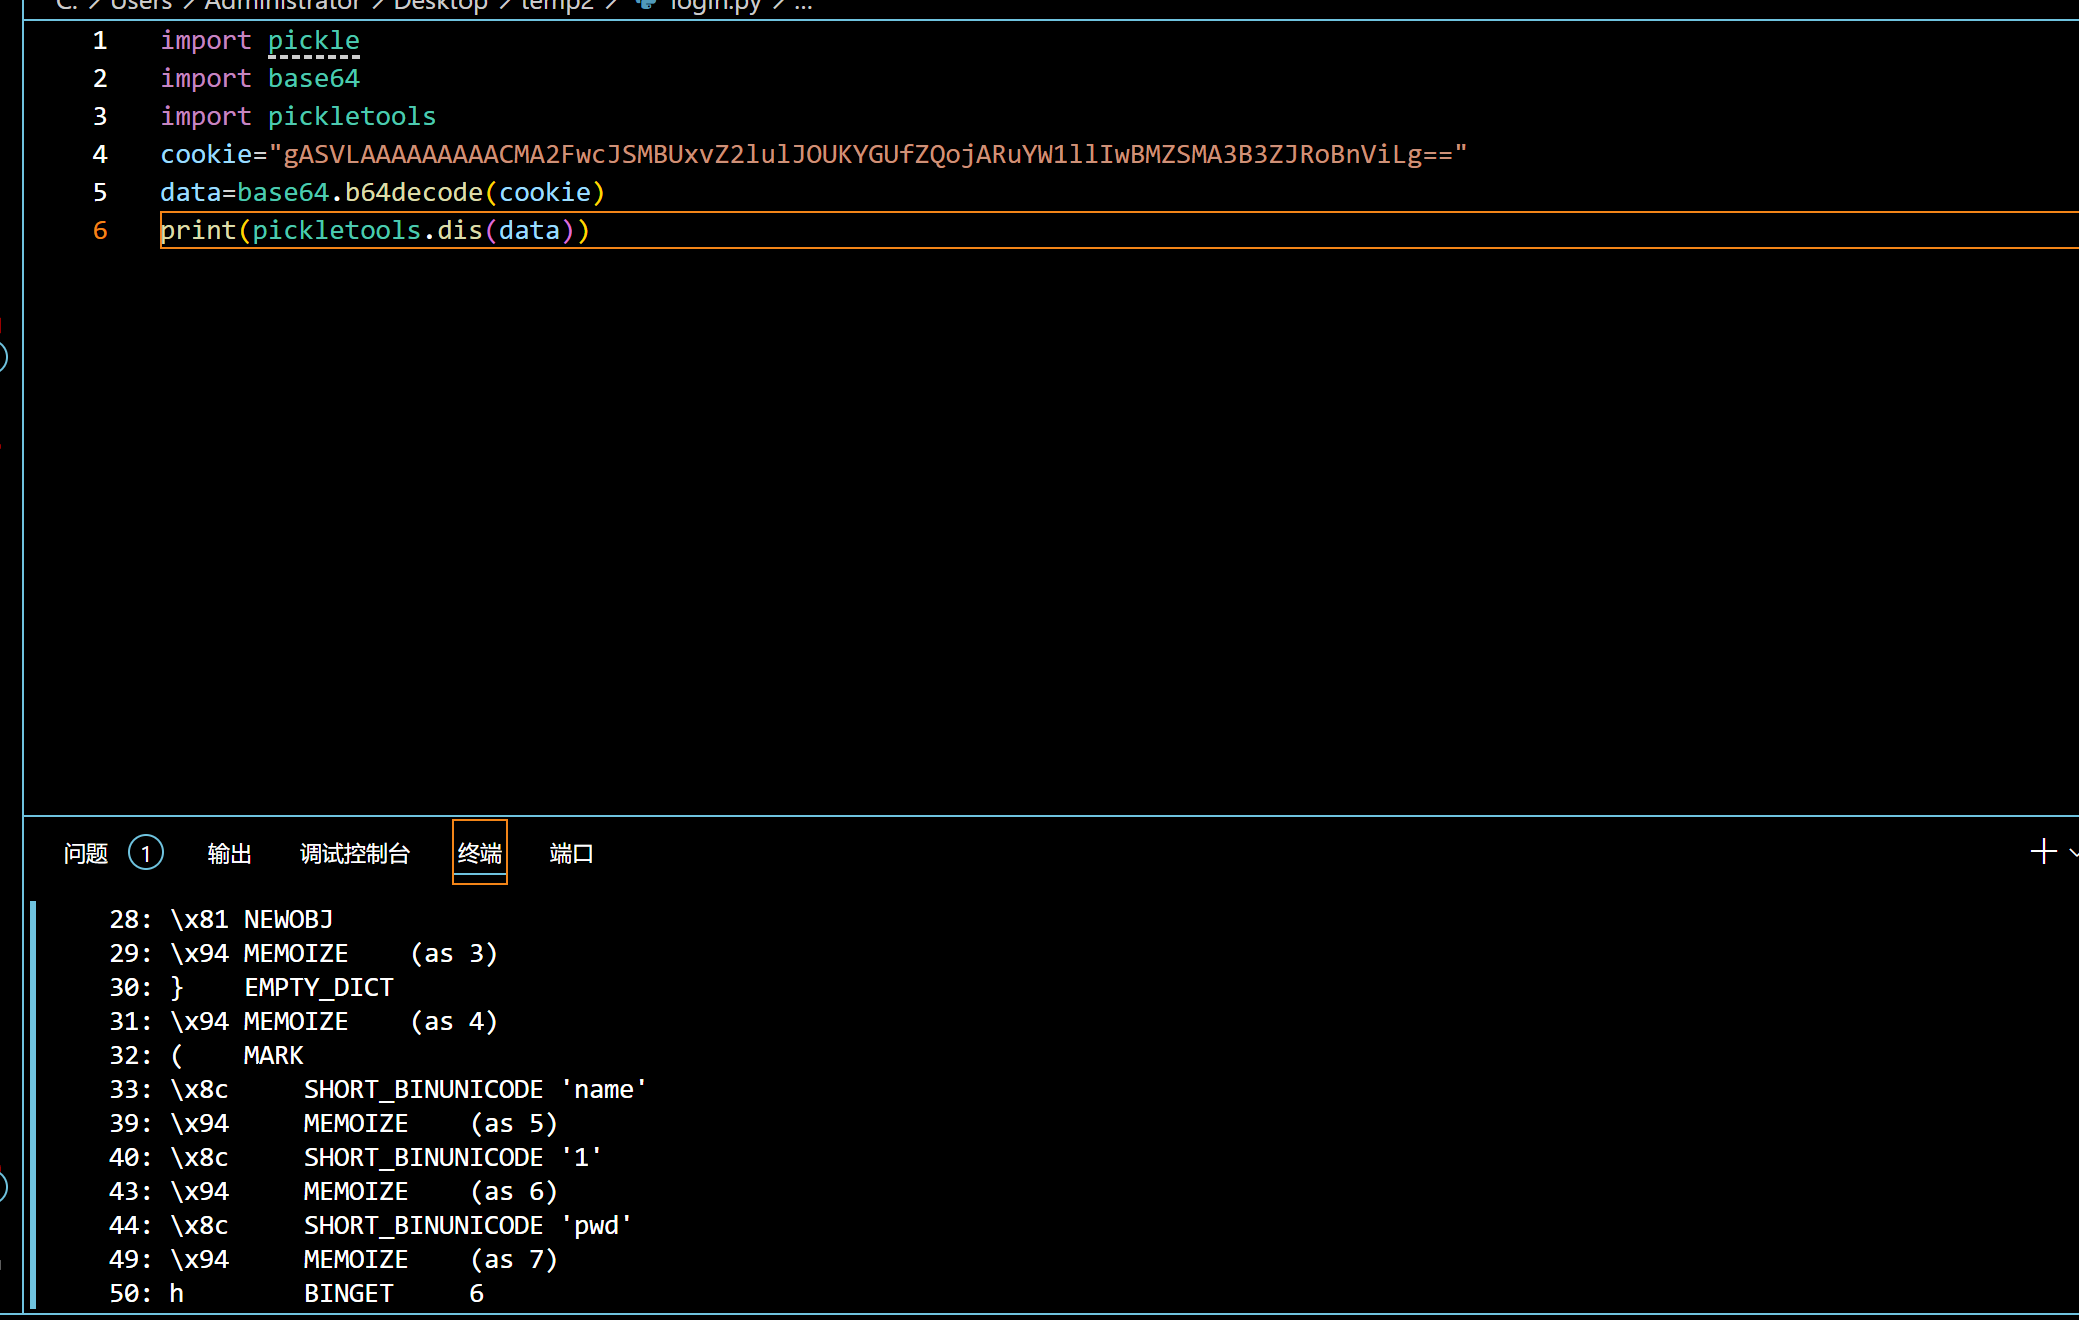The width and height of the screenshot is (2079, 1320).
Task: Open the 调试控制台 debug console tab
Action: [x=355, y=853]
